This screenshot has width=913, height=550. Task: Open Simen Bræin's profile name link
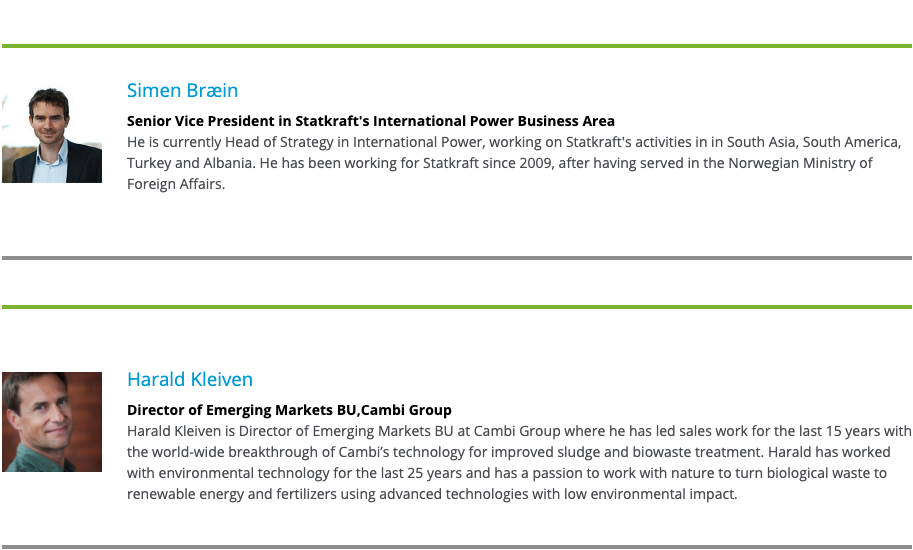(182, 91)
